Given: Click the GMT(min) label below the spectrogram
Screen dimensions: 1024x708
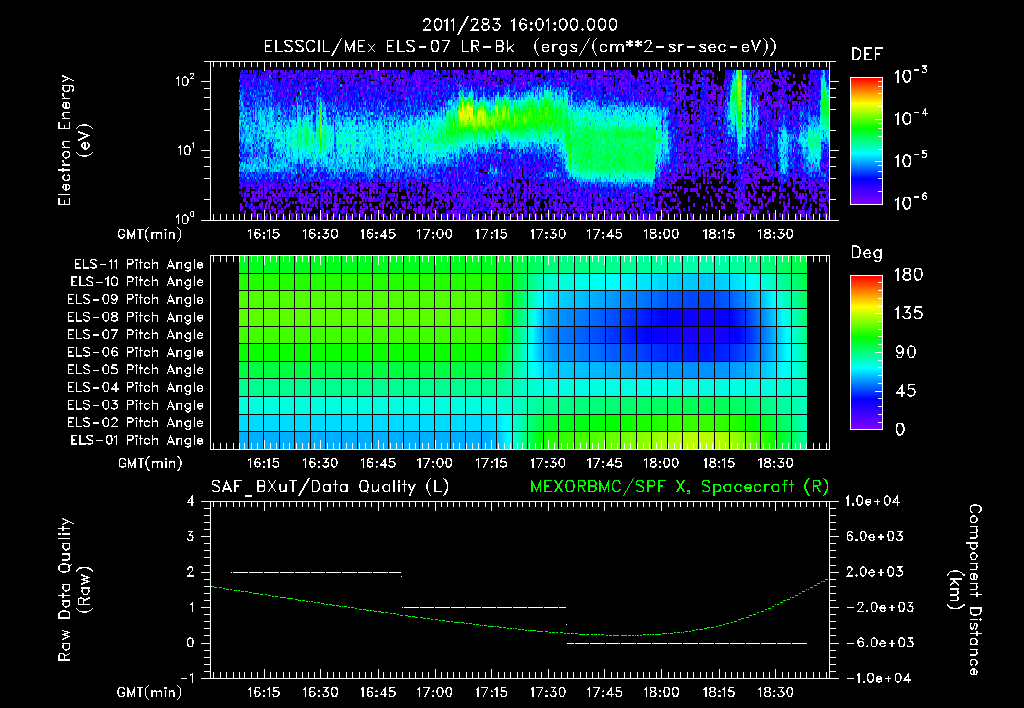Looking at the screenshot, I should (x=149, y=234).
